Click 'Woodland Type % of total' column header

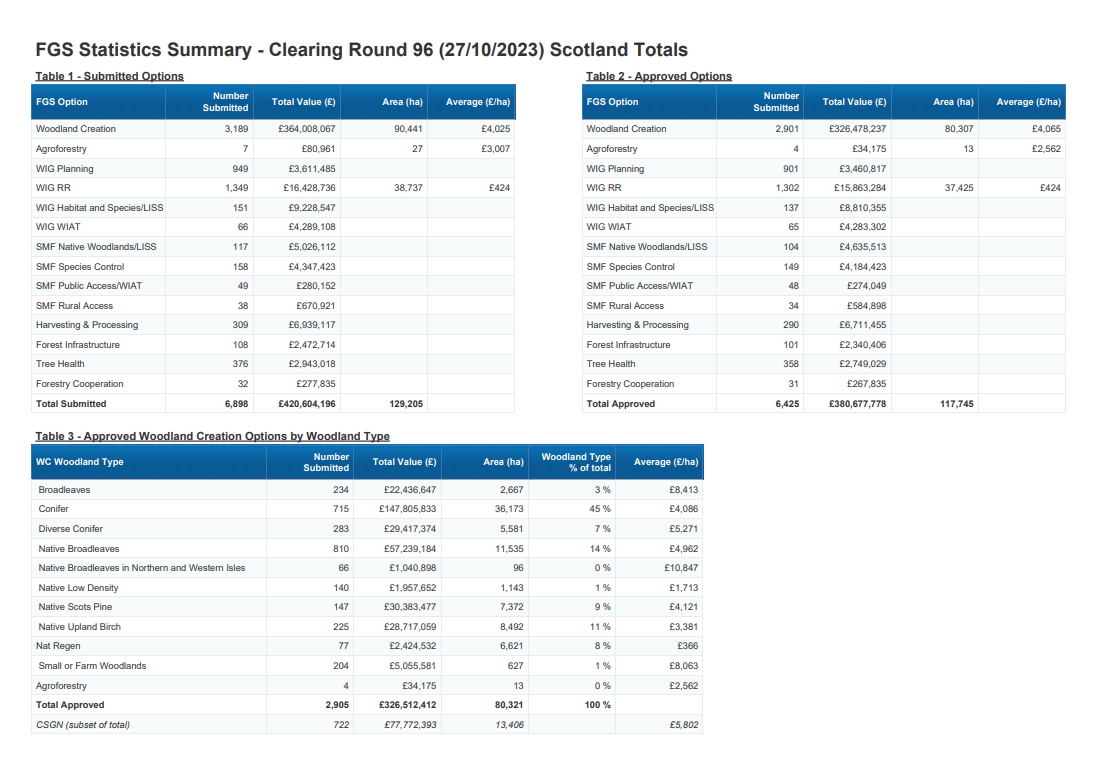(575, 462)
